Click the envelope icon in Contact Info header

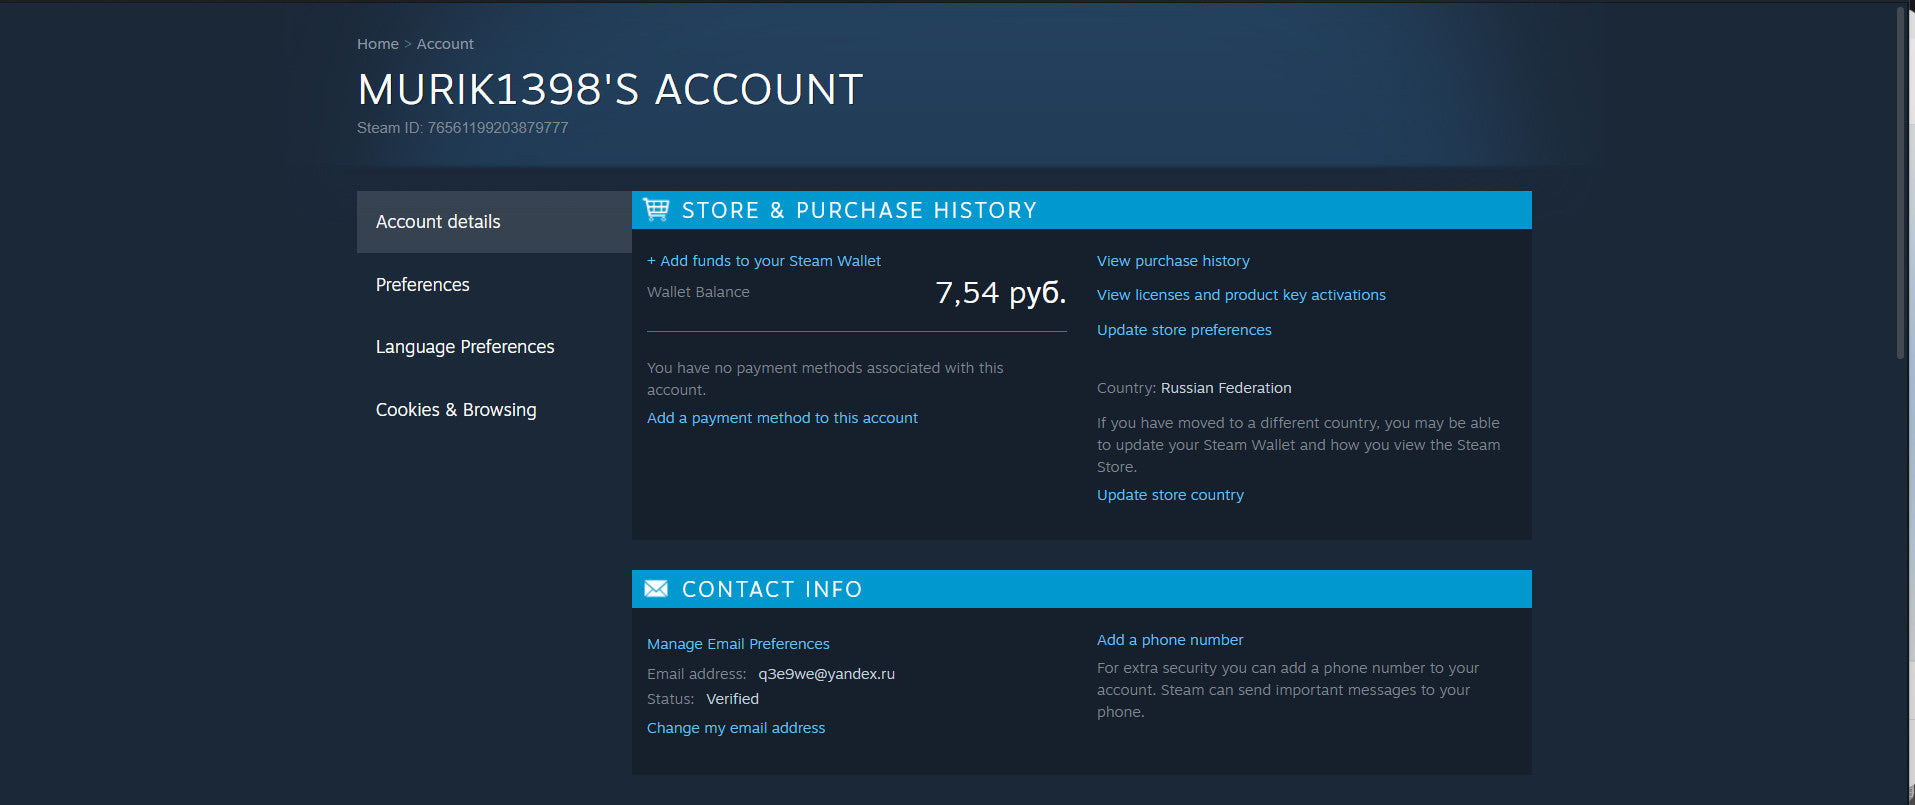coord(656,588)
